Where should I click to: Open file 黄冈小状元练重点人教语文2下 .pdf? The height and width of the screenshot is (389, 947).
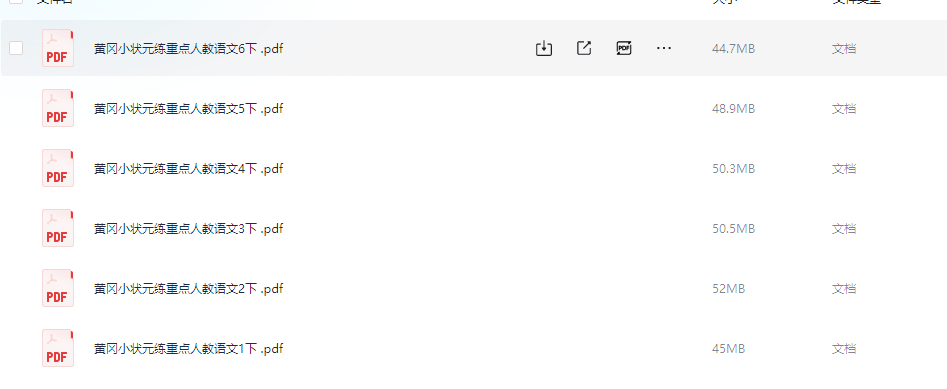click(188, 289)
